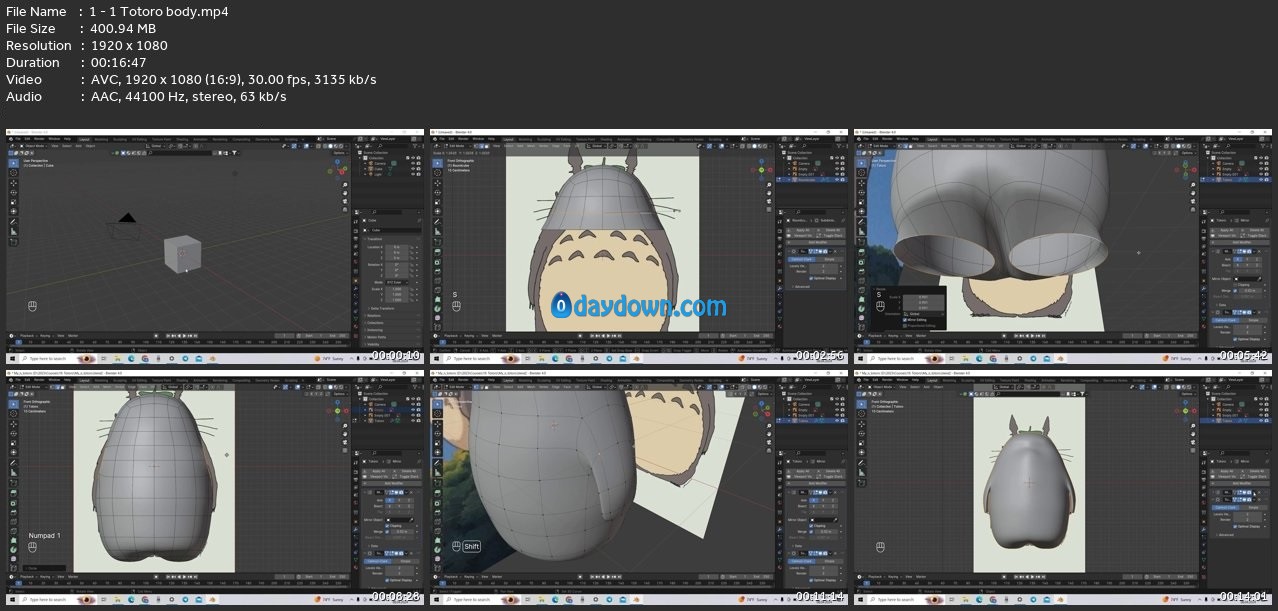Expand the Relations panel in the 00:00:10 frame

click(374, 316)
